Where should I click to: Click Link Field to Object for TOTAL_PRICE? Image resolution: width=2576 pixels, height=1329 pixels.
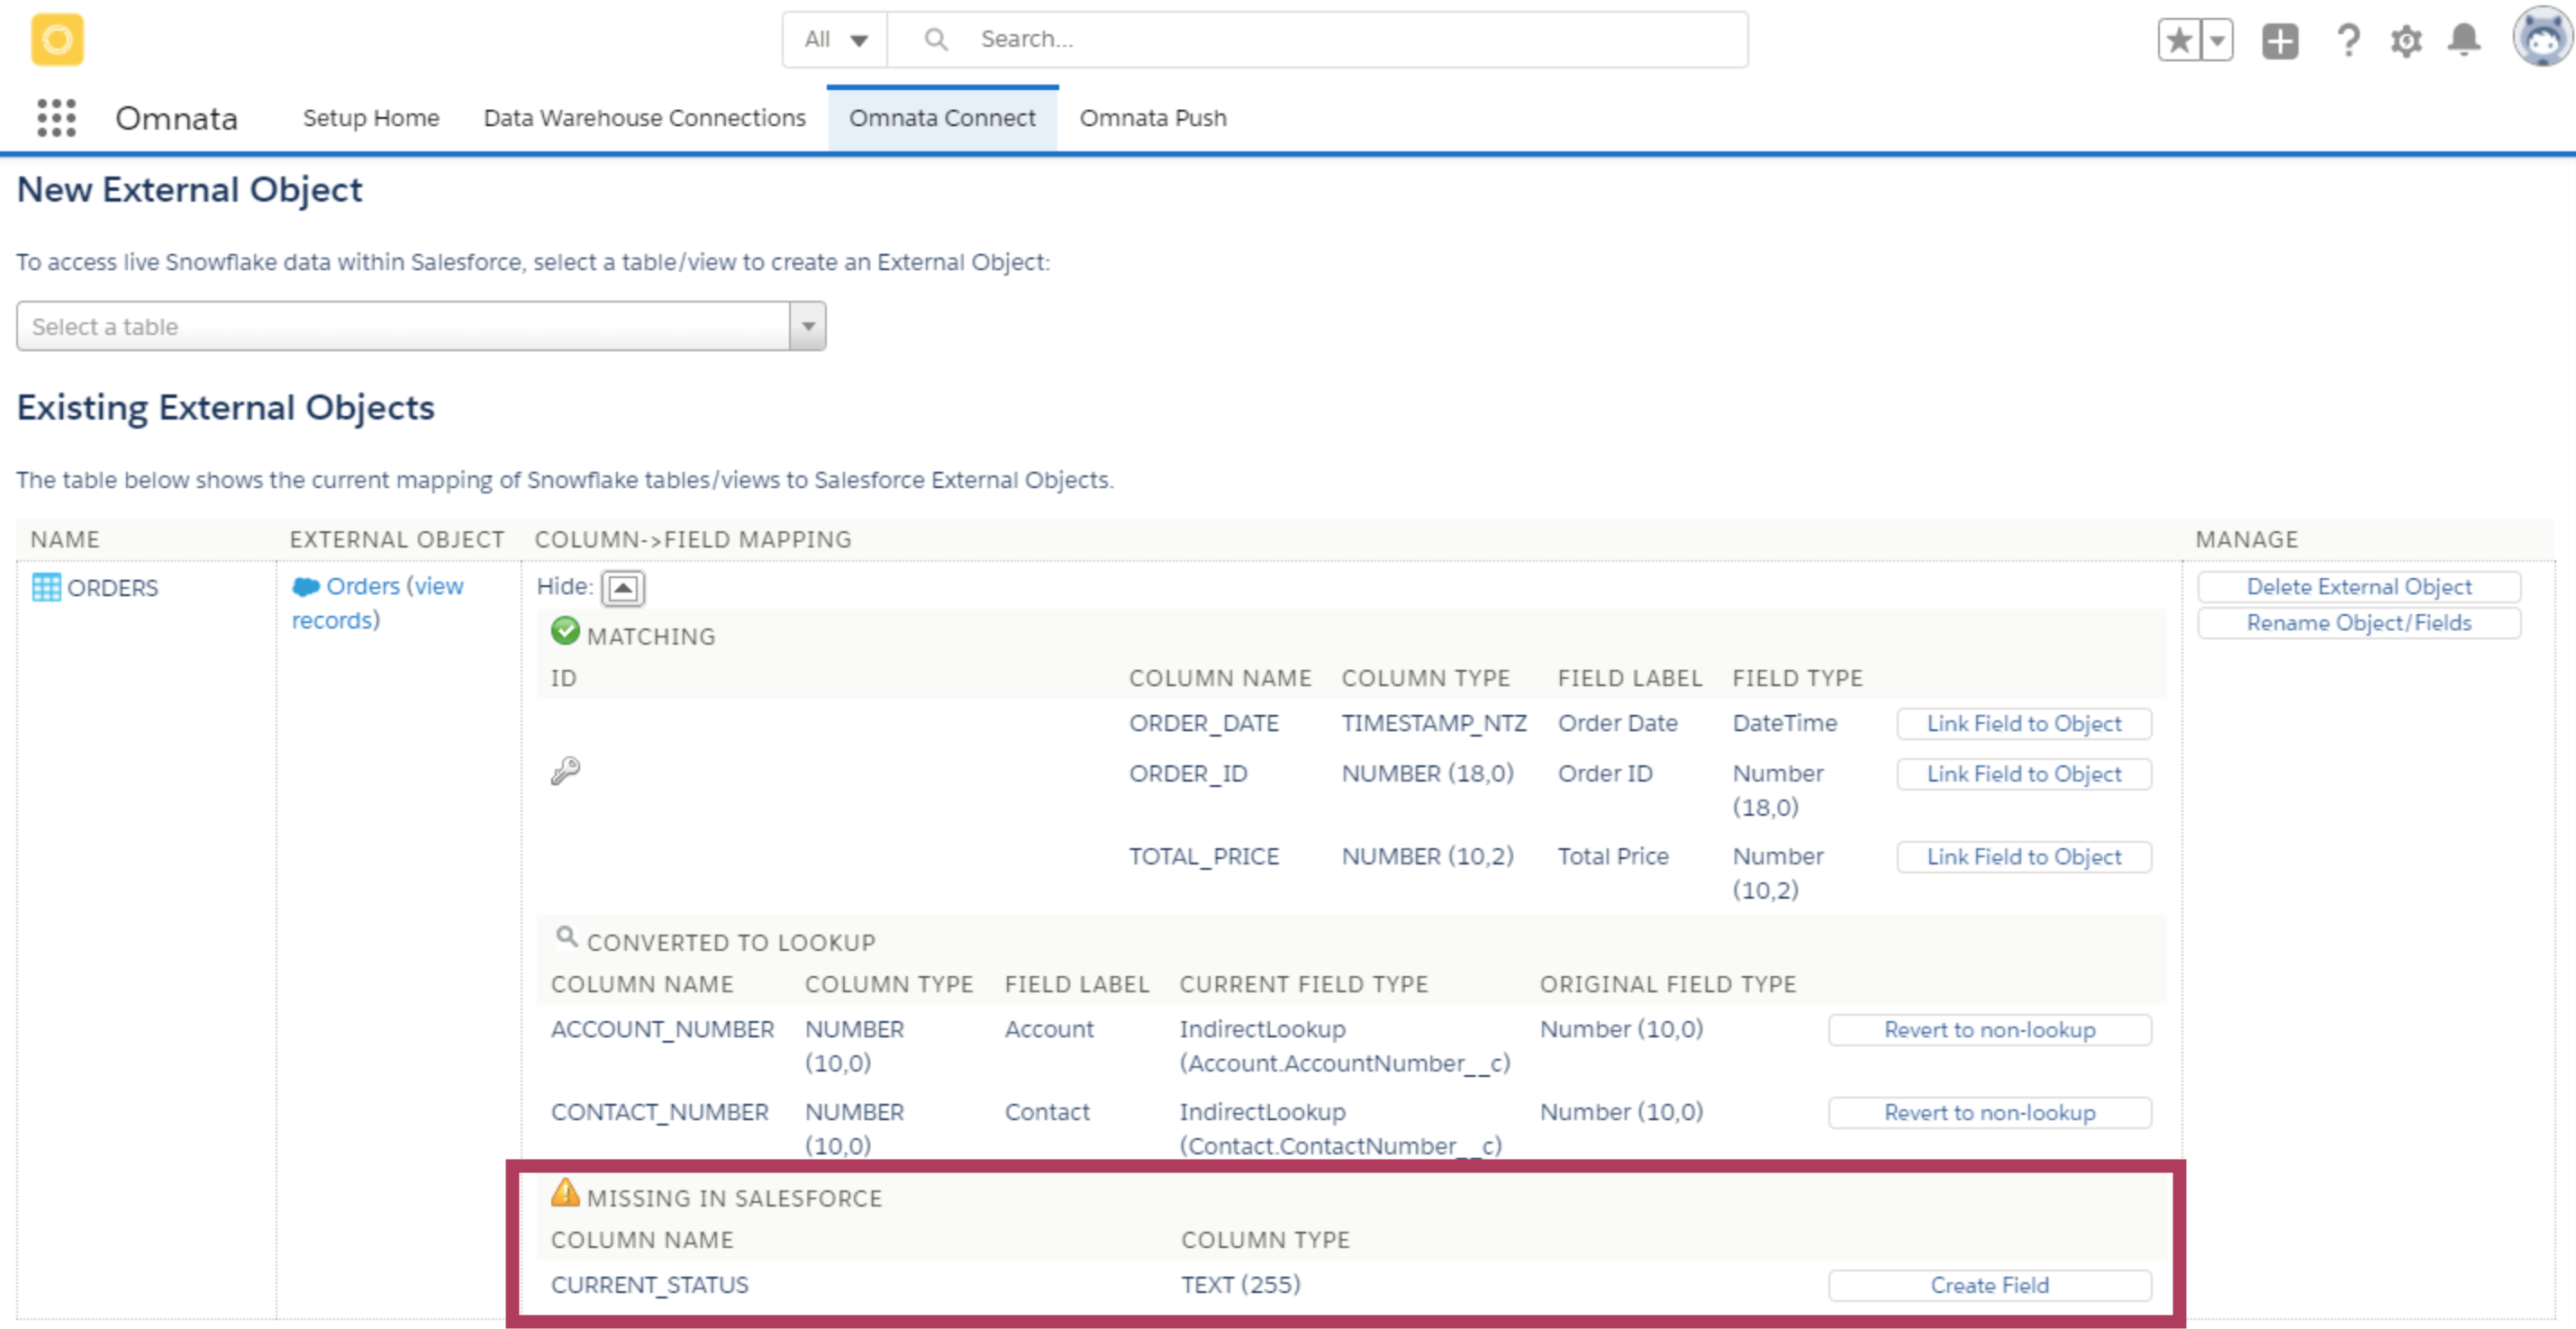(2023, 856)
